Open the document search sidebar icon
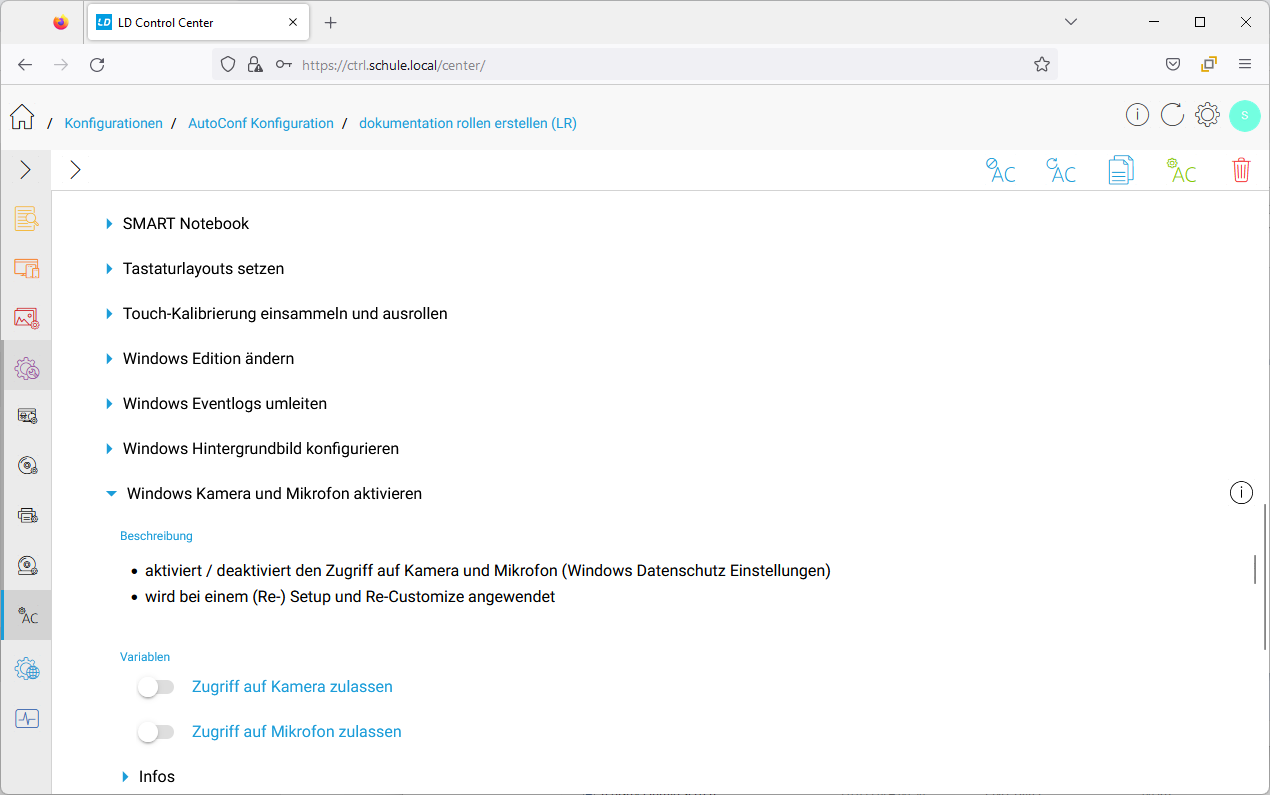The image size is (1270, 795). point(27,219)
